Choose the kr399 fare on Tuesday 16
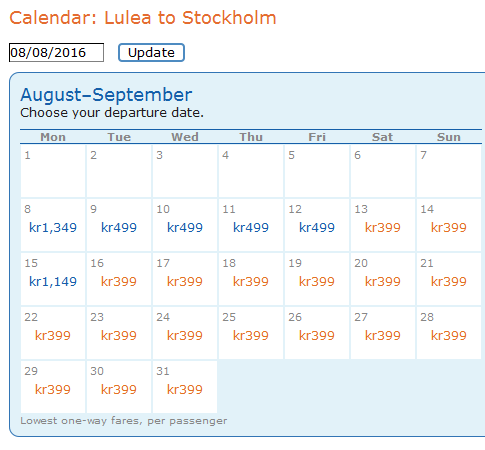This screenshot has width=485, height=450. point(119,282)
